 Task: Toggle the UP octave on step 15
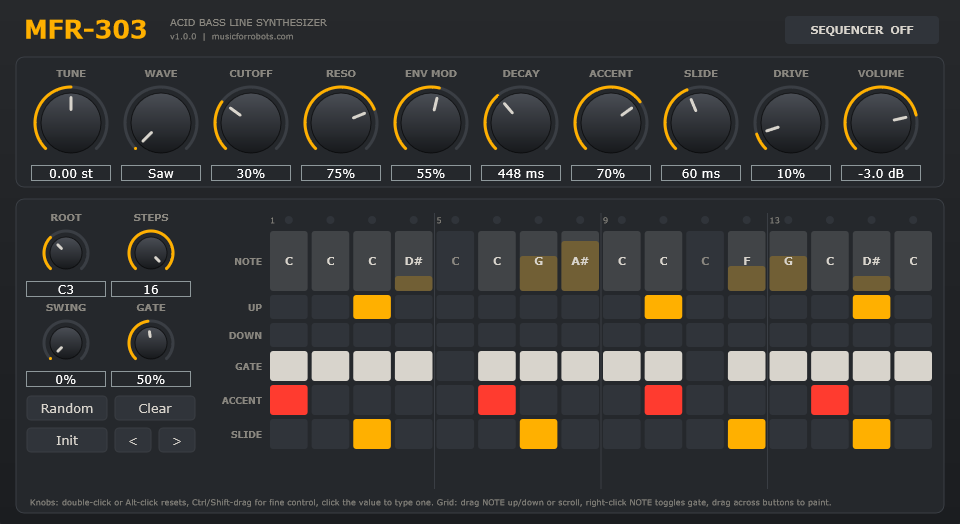(872, 307)
